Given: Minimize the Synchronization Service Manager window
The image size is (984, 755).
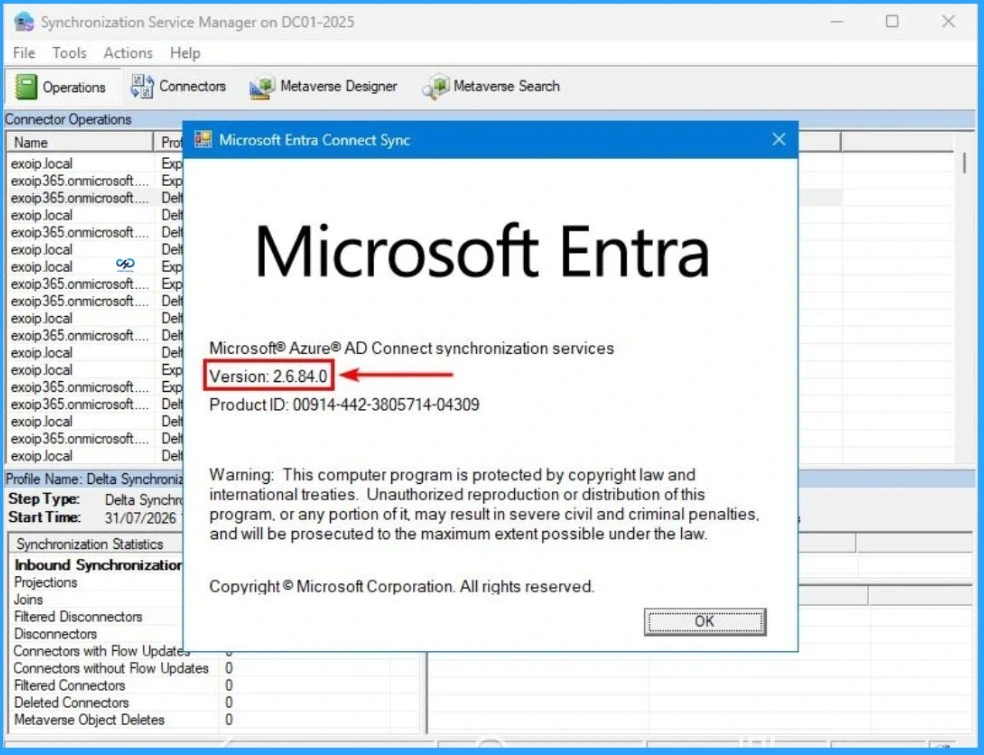Looking at the screenshot, I should click(x=837, y=21).
